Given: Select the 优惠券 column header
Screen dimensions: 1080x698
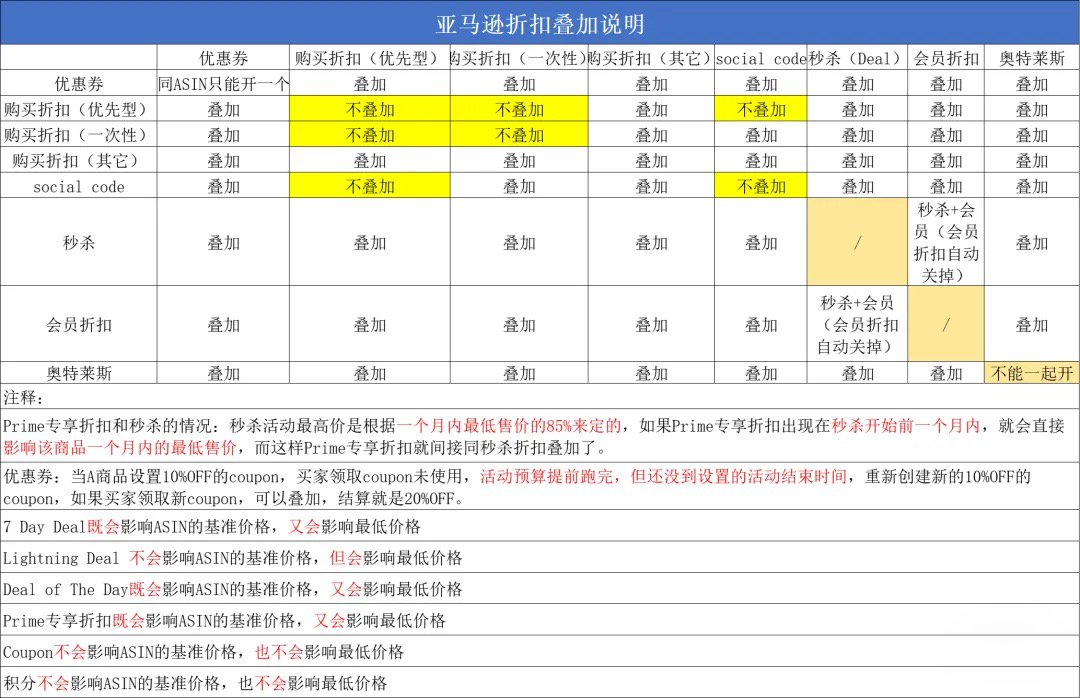Looking at the screenshot, I should click(x=222, y=58).
